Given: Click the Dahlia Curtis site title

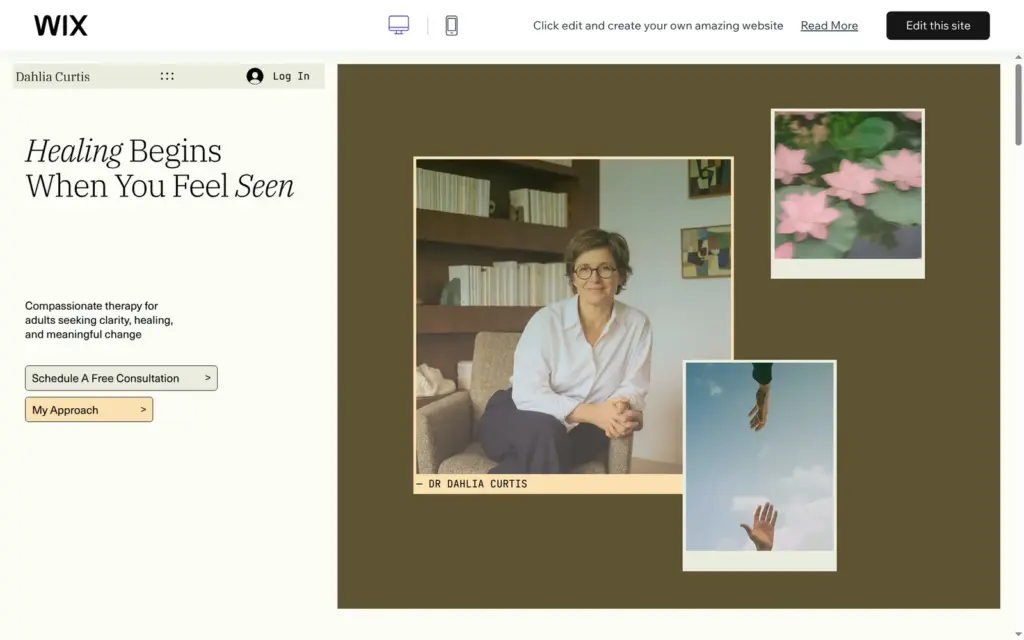Looking at the screenshot, I should click(x=53, y=76).
